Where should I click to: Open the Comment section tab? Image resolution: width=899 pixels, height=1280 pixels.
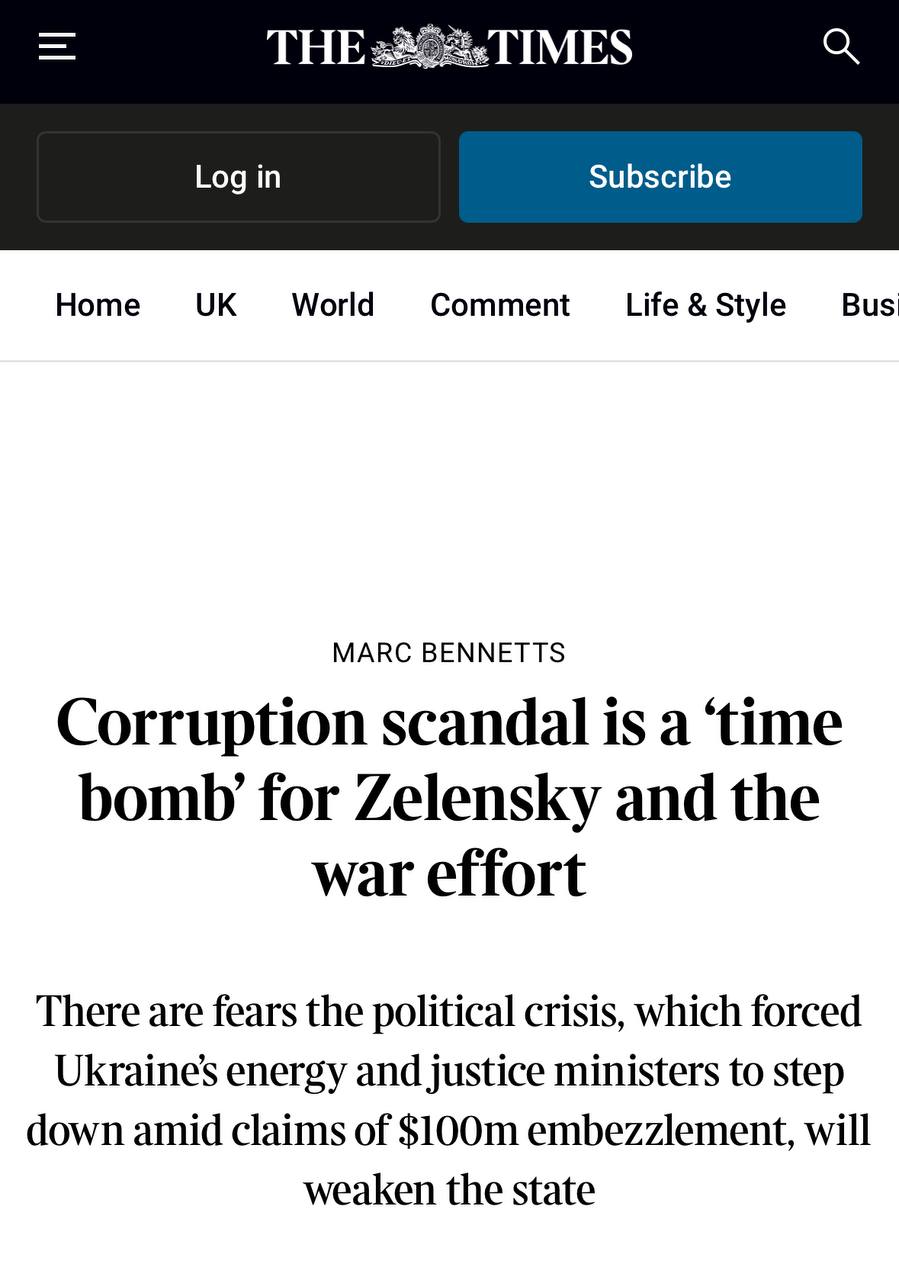click(500, 305)
